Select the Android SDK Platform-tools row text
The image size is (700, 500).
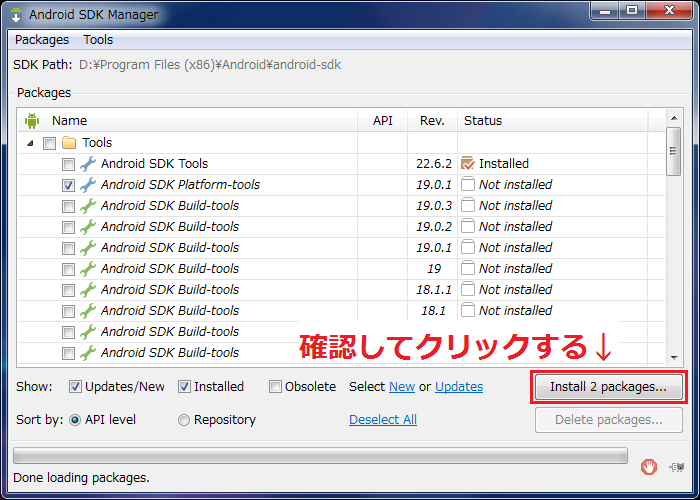coord(180,185)
